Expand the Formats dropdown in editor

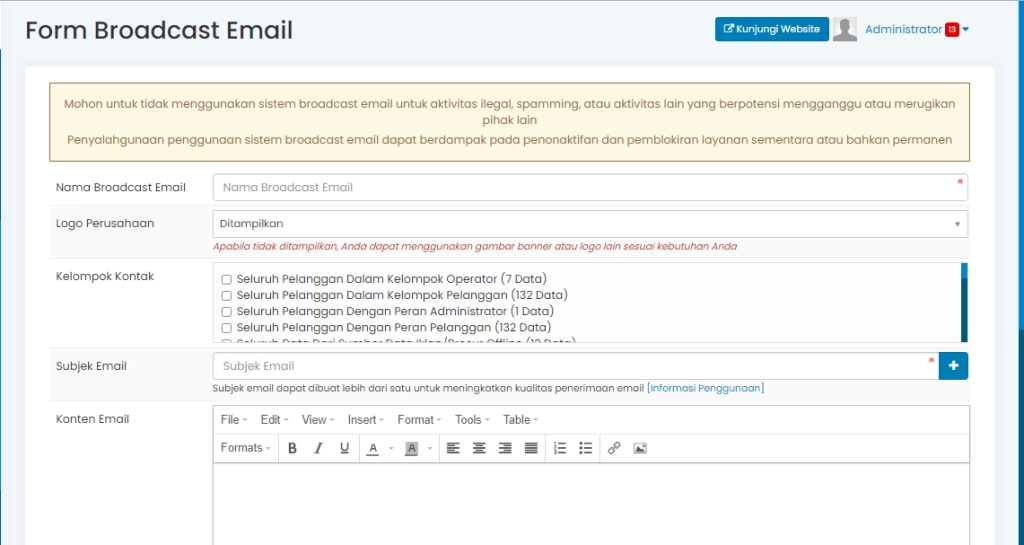coord(245,448)
